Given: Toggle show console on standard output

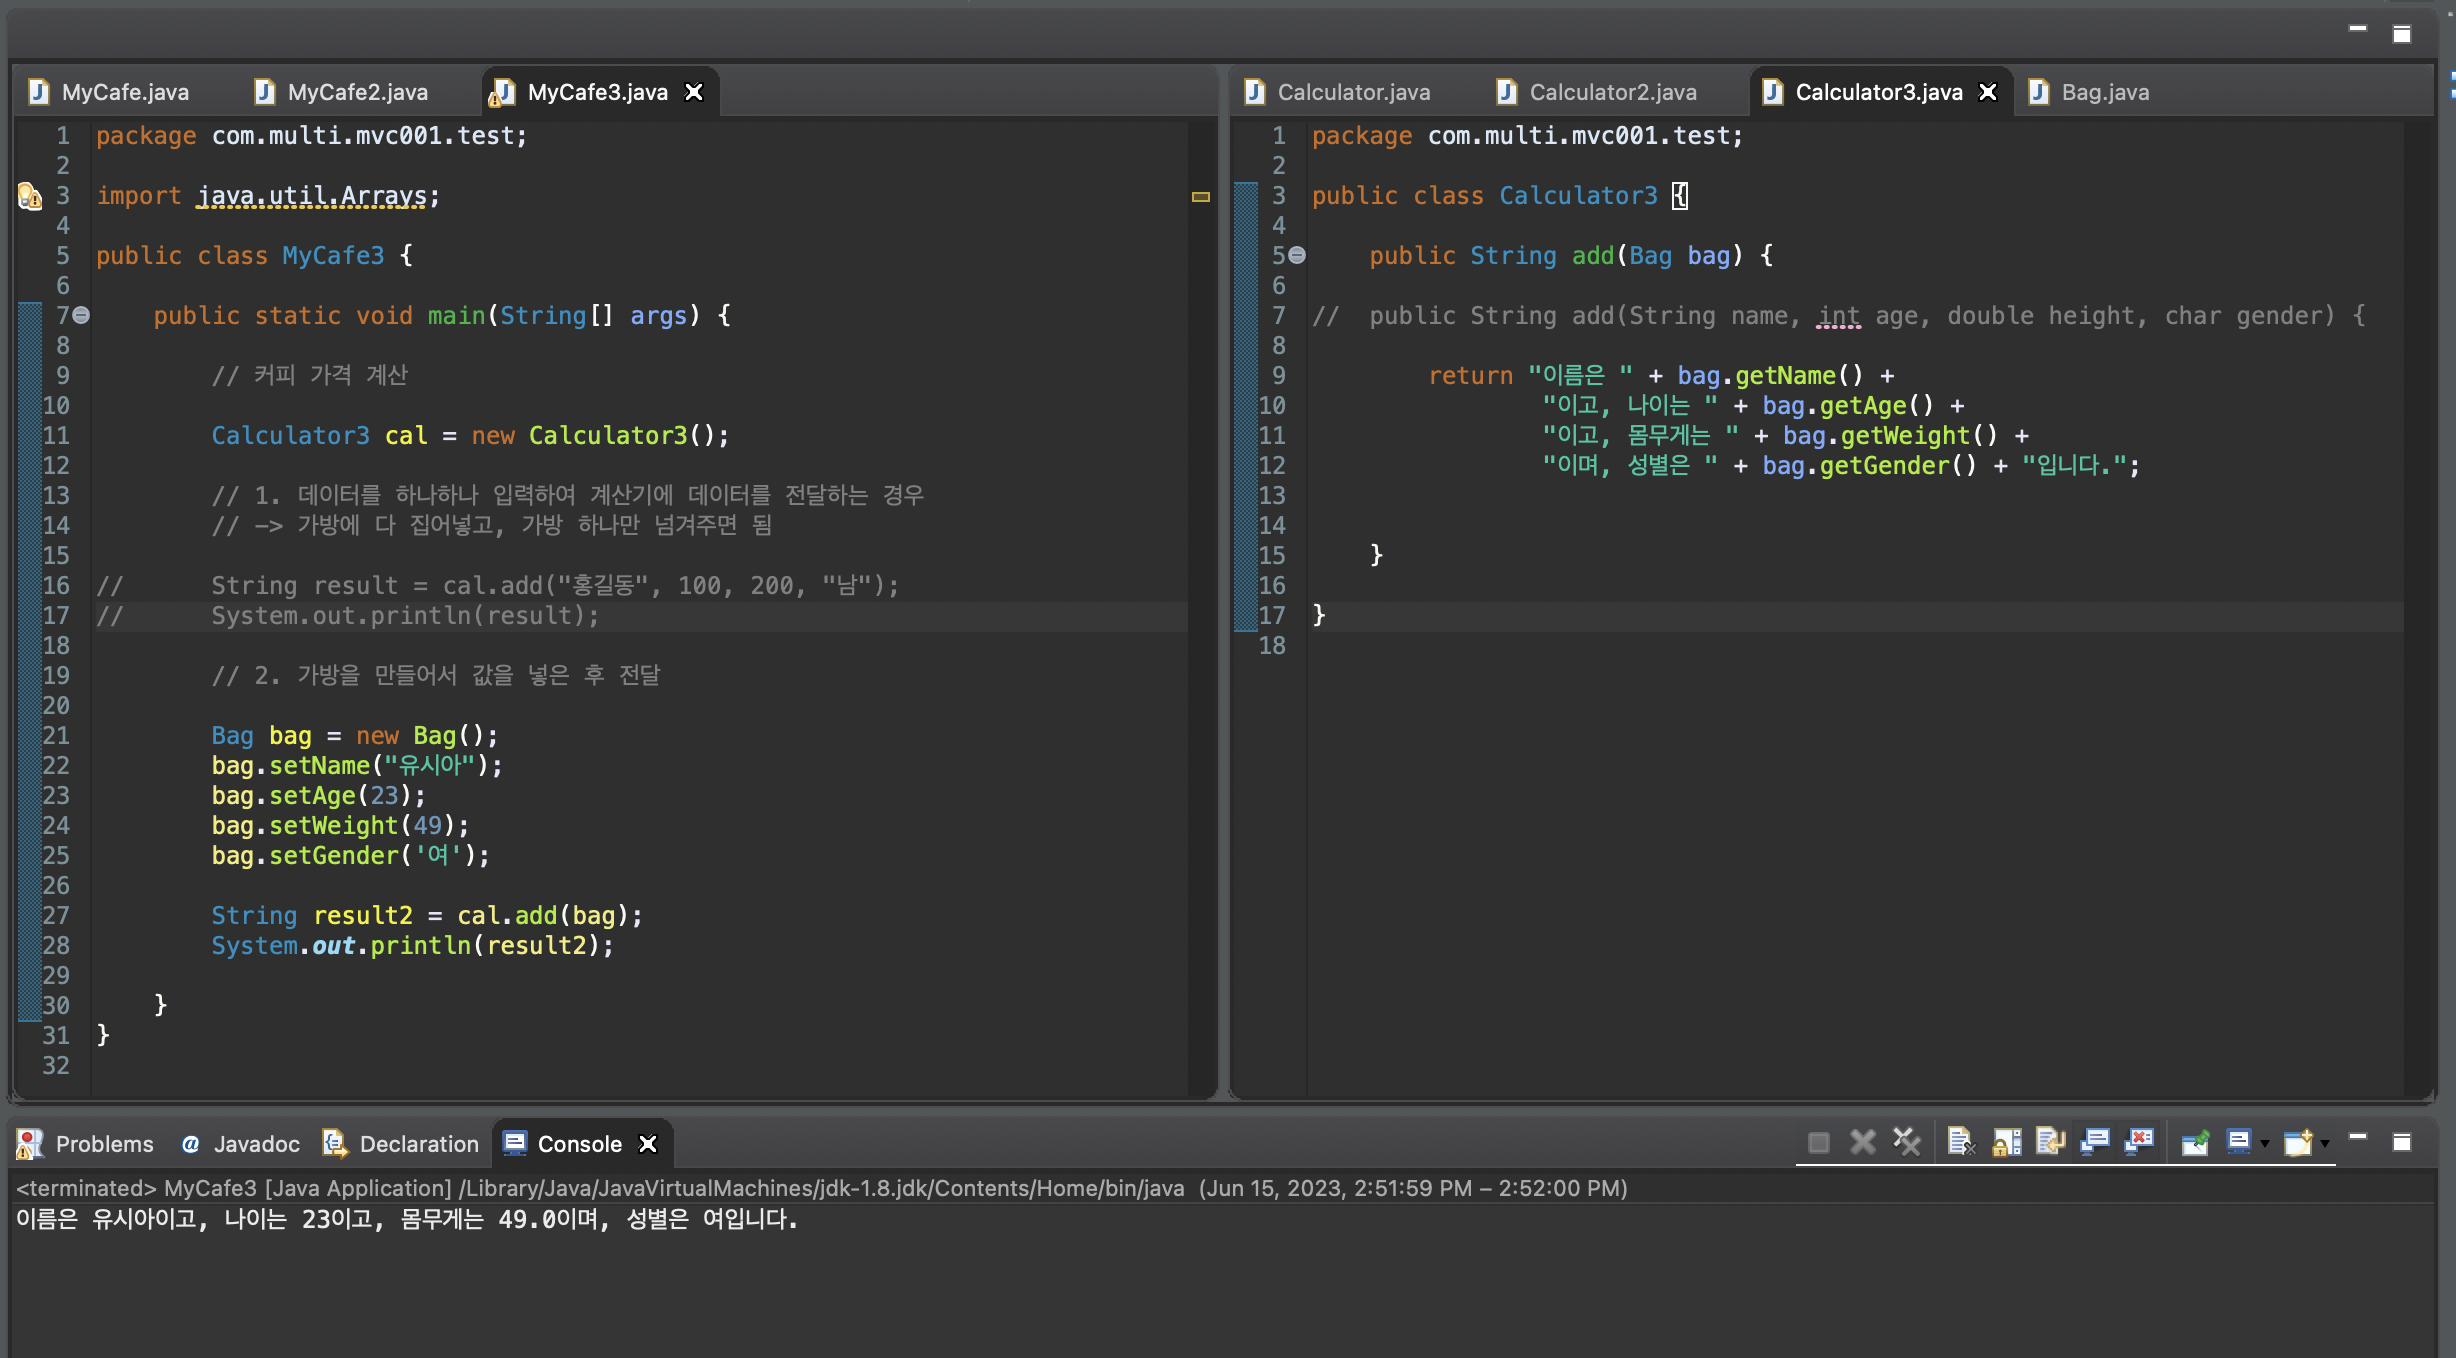Looking at the screenshot, I should pos(2094,1142).
